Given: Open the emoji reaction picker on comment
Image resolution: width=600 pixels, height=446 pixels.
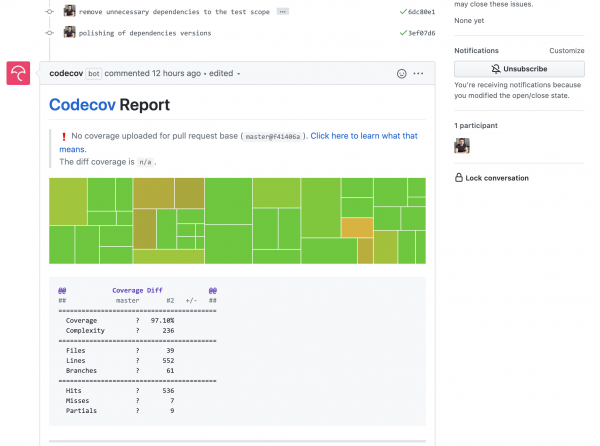Looking at the screenshot, I should (402, 73).
